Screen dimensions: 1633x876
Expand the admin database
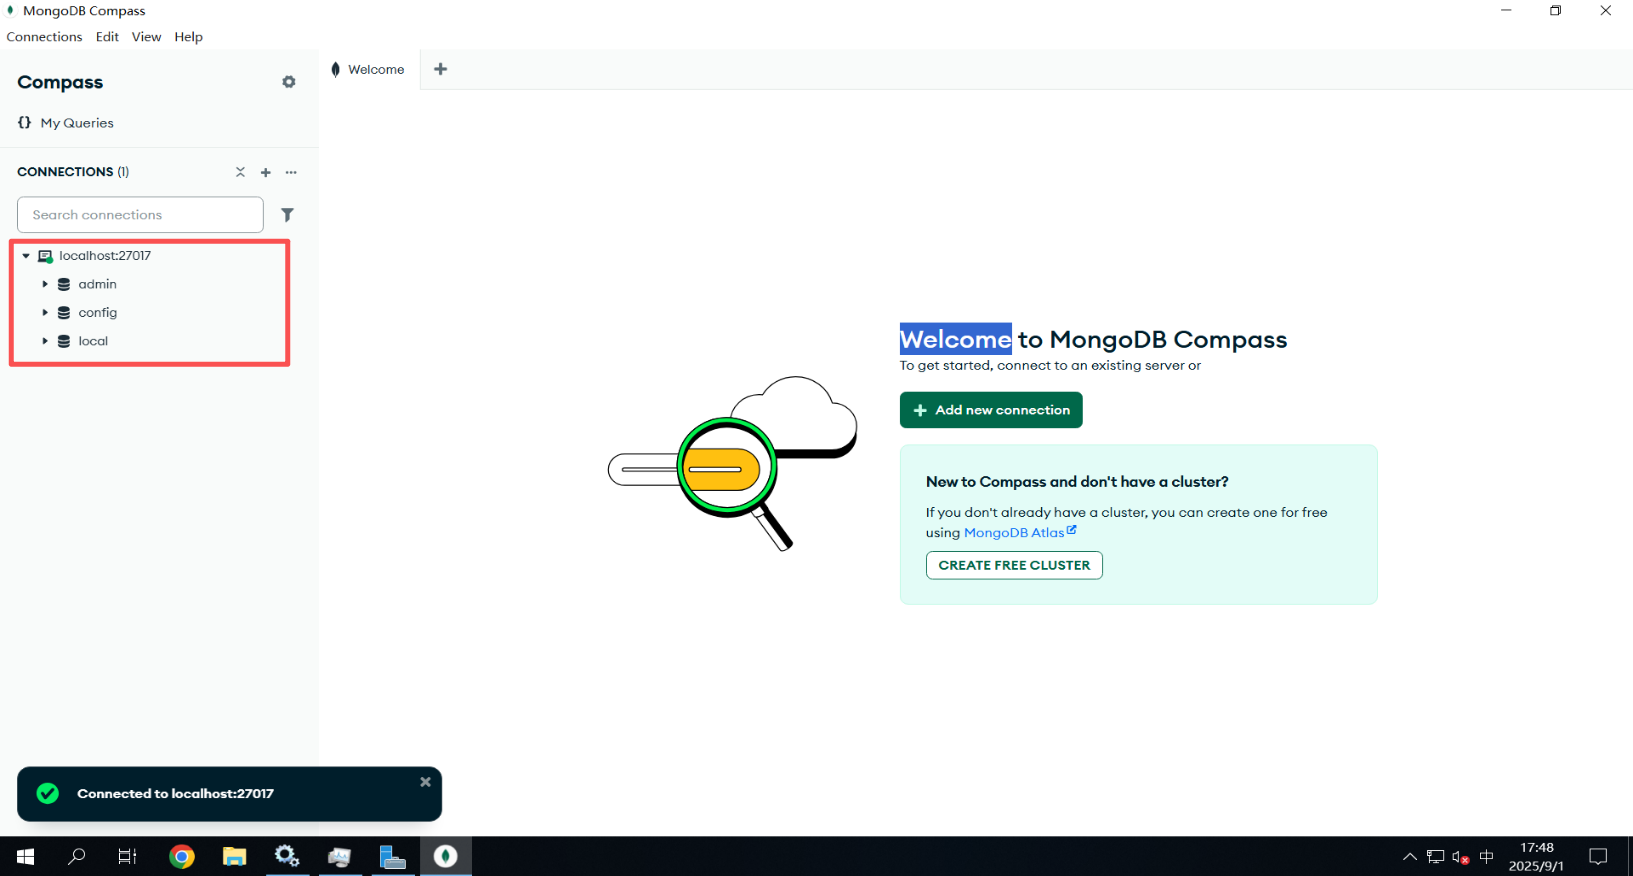pos(45,284)
